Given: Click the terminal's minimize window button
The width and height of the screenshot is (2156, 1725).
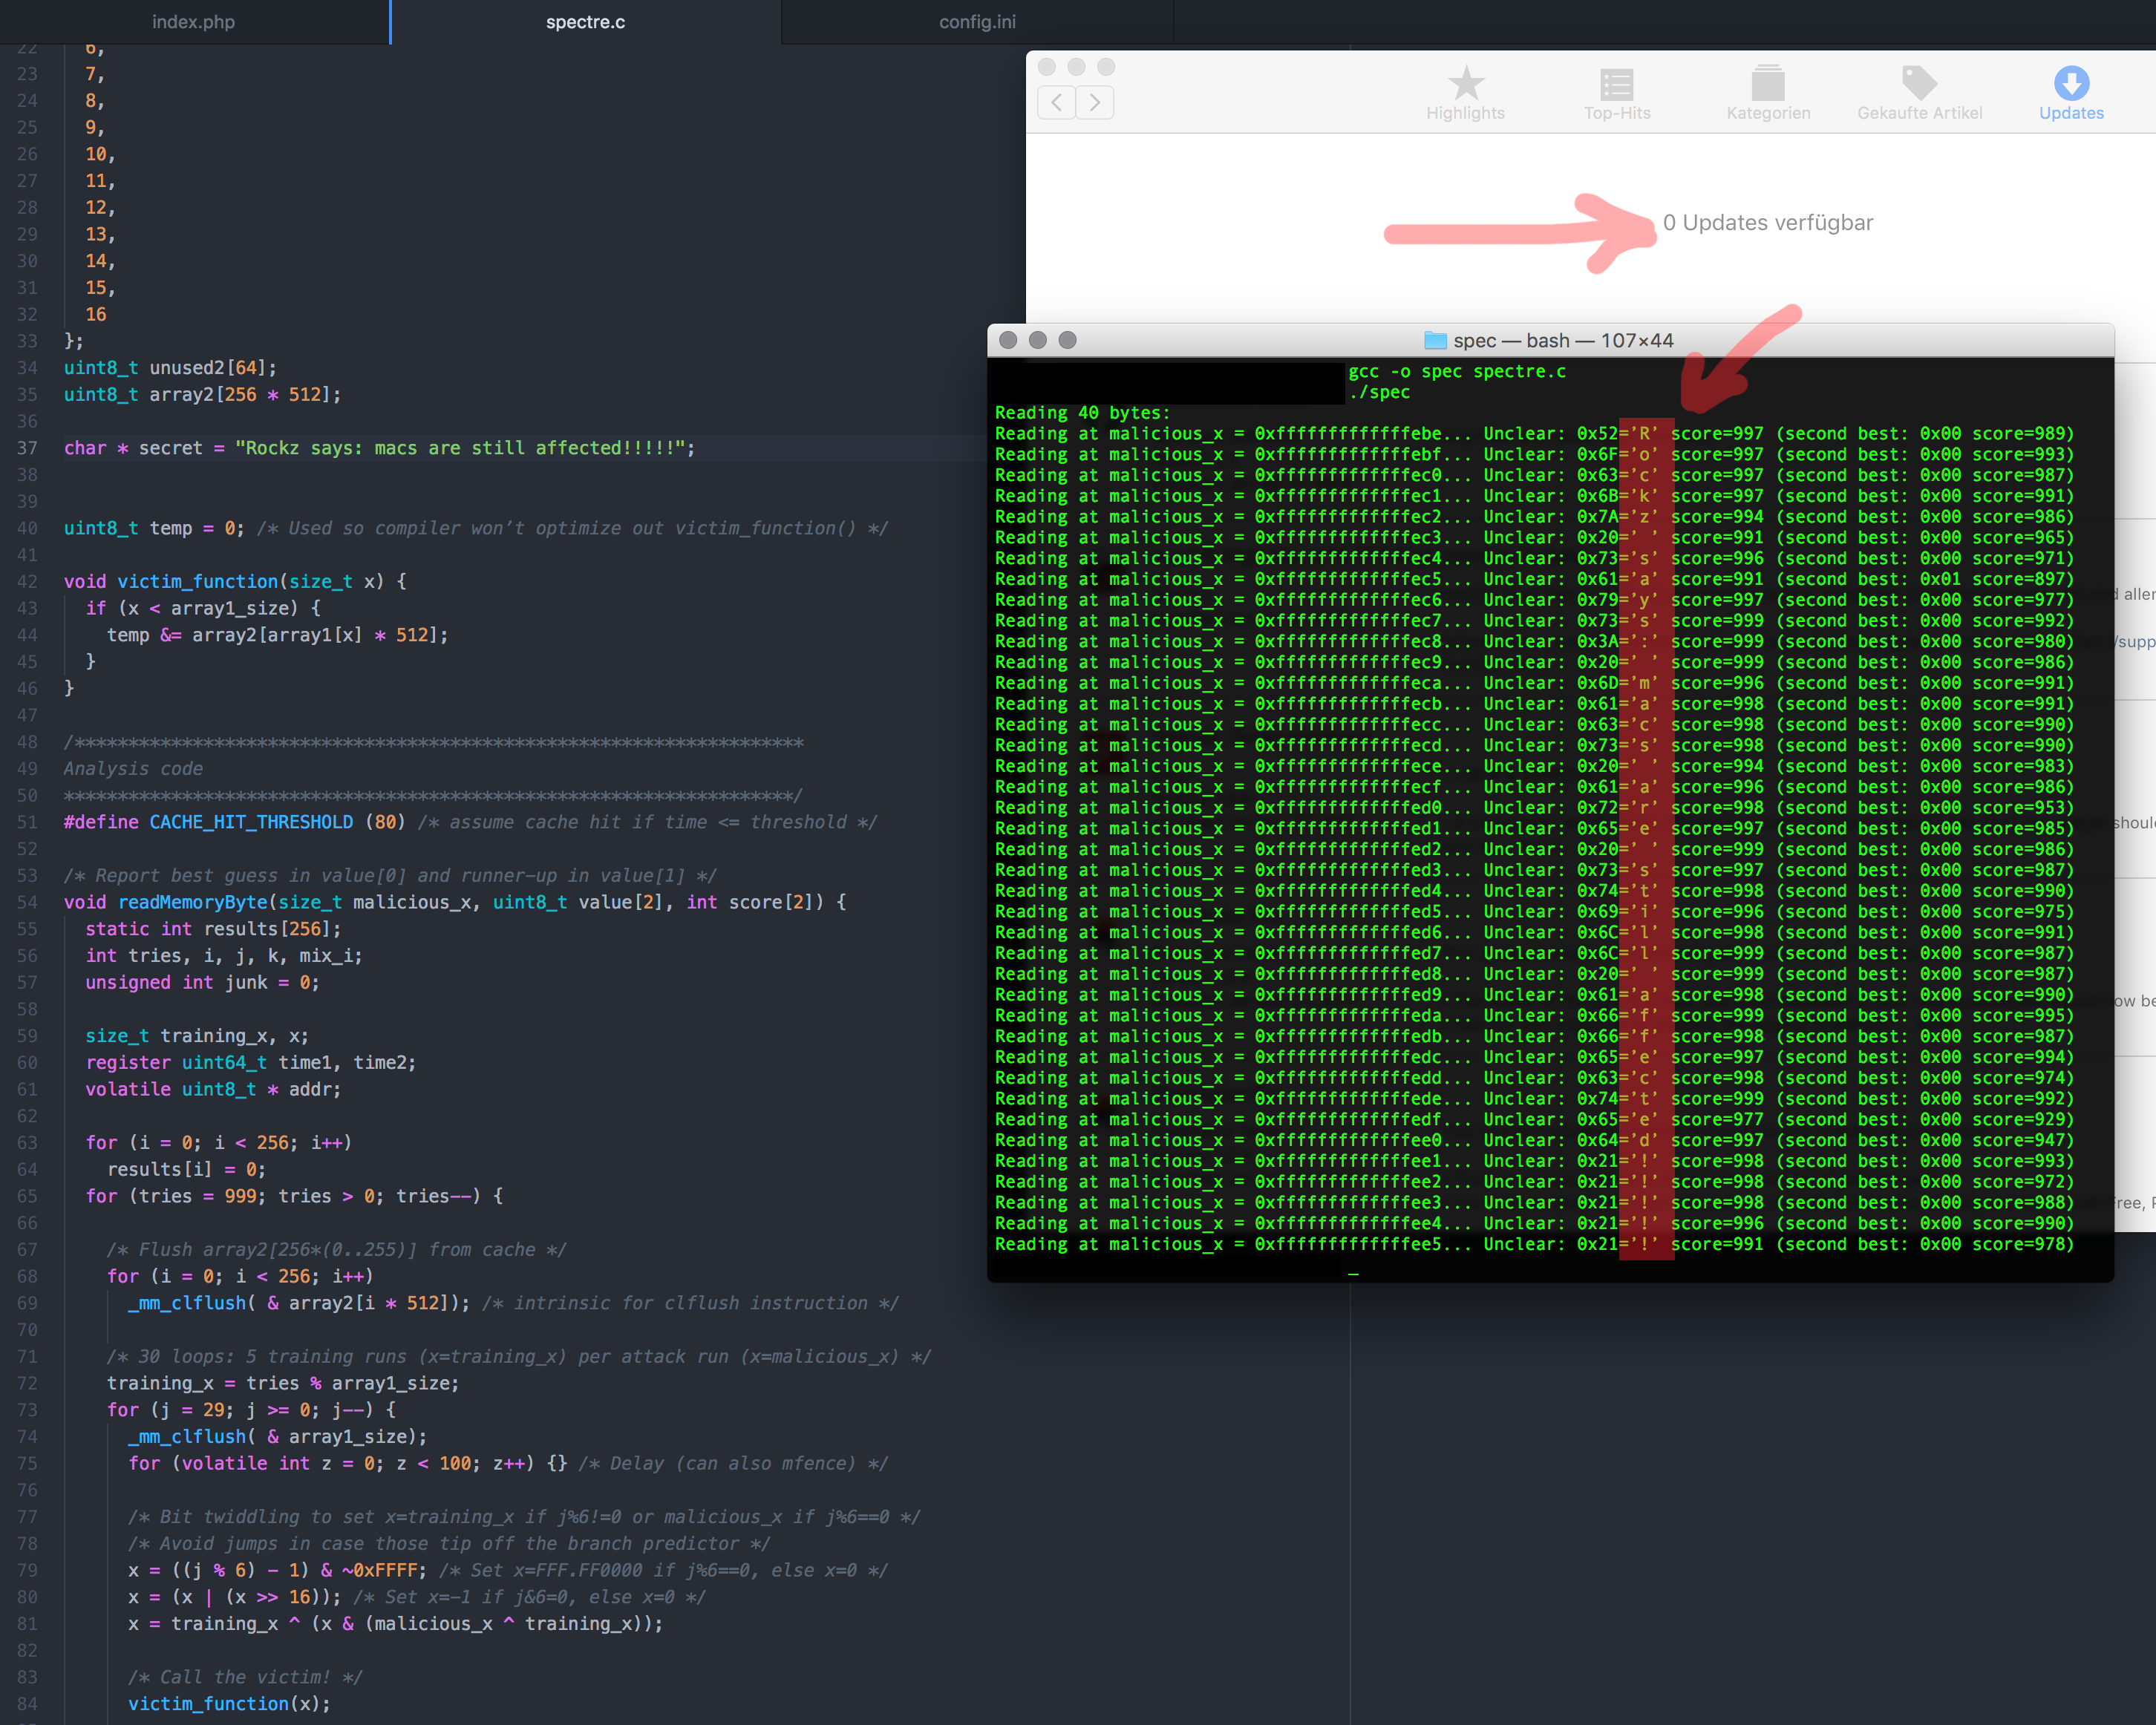Looking at the screenshot, I should [x=1038, y=341].
